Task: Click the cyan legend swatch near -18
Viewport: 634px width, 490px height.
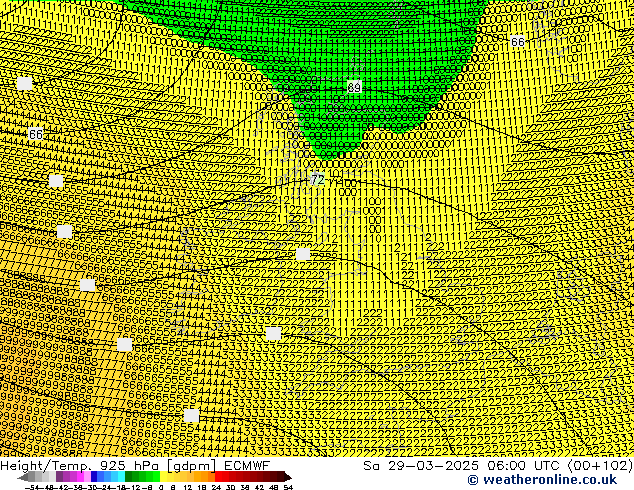Action: 121,477
